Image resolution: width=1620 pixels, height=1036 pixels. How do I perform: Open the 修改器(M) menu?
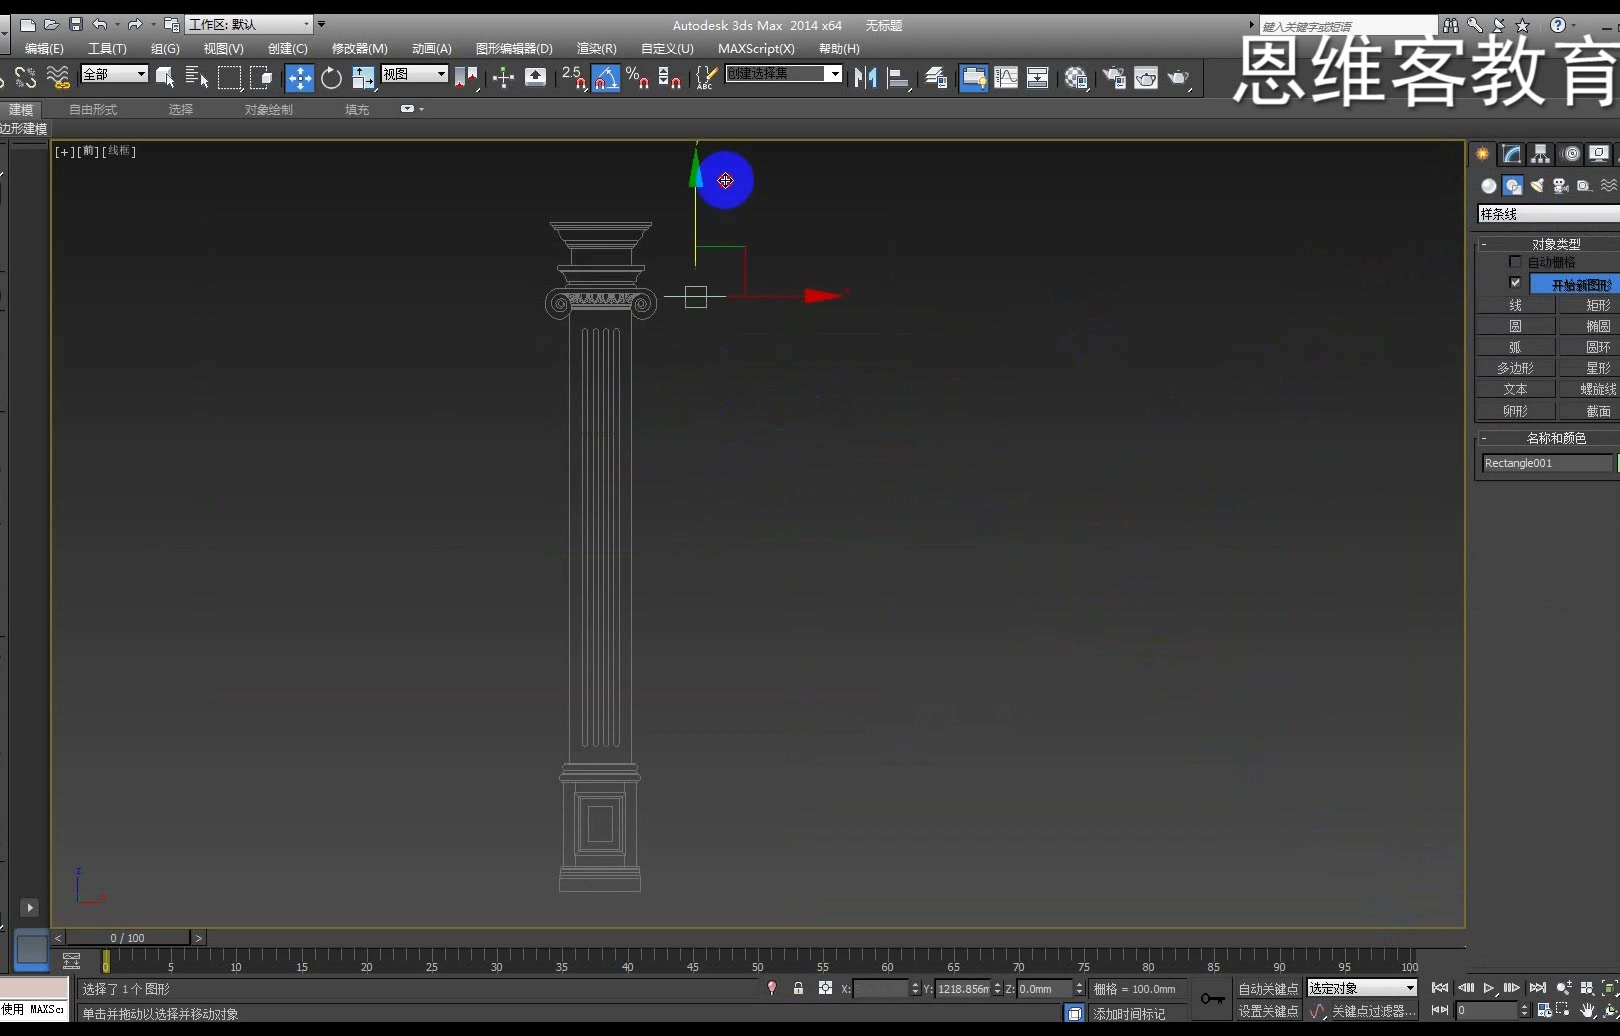[x=359, y=48]
